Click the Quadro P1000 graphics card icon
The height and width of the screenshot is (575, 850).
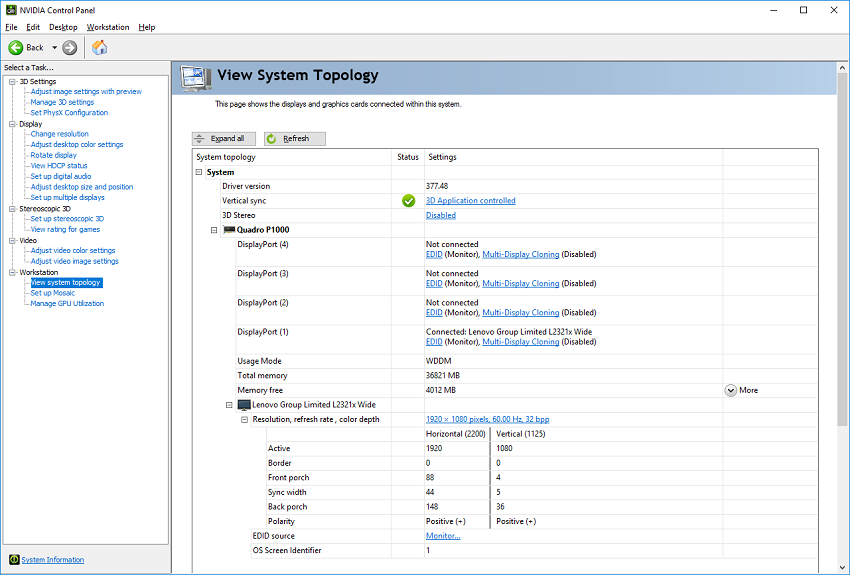click(229, 230)
